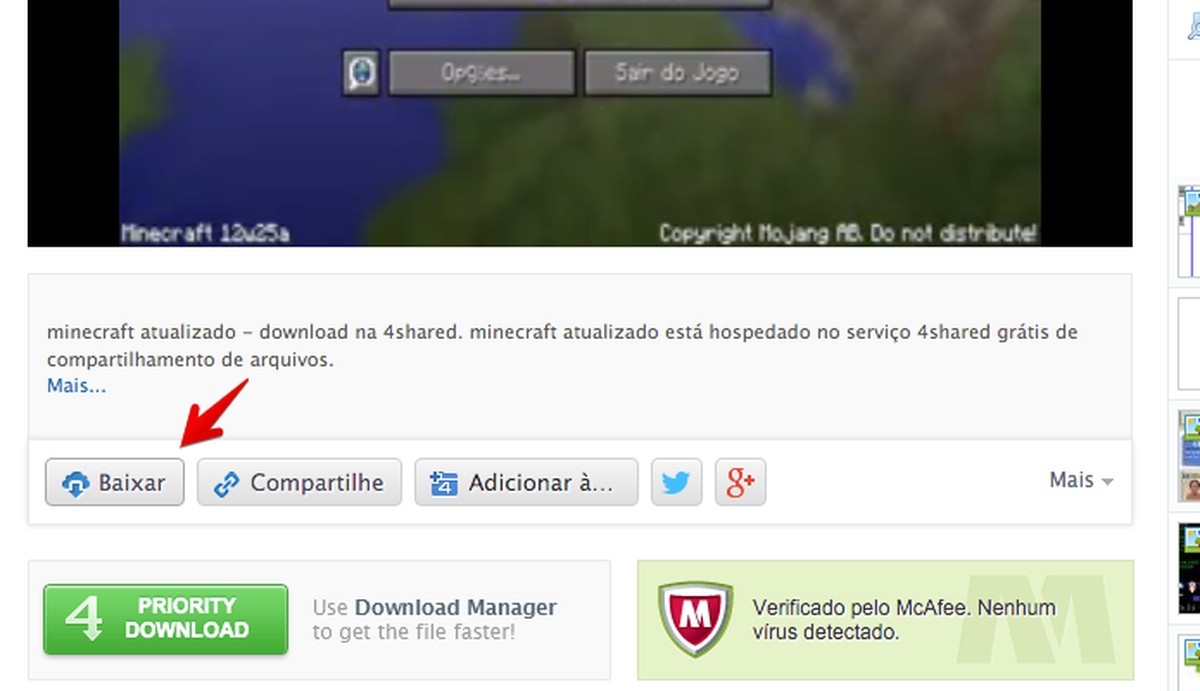Expand the Mais dropdown beside social buttons

click(1081, 481)
